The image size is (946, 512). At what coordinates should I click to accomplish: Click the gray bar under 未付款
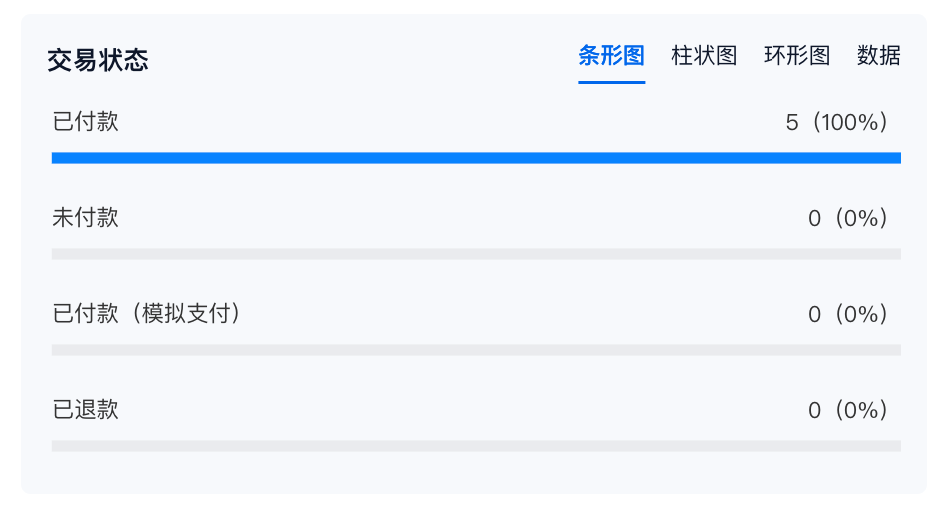click(476, 254)
